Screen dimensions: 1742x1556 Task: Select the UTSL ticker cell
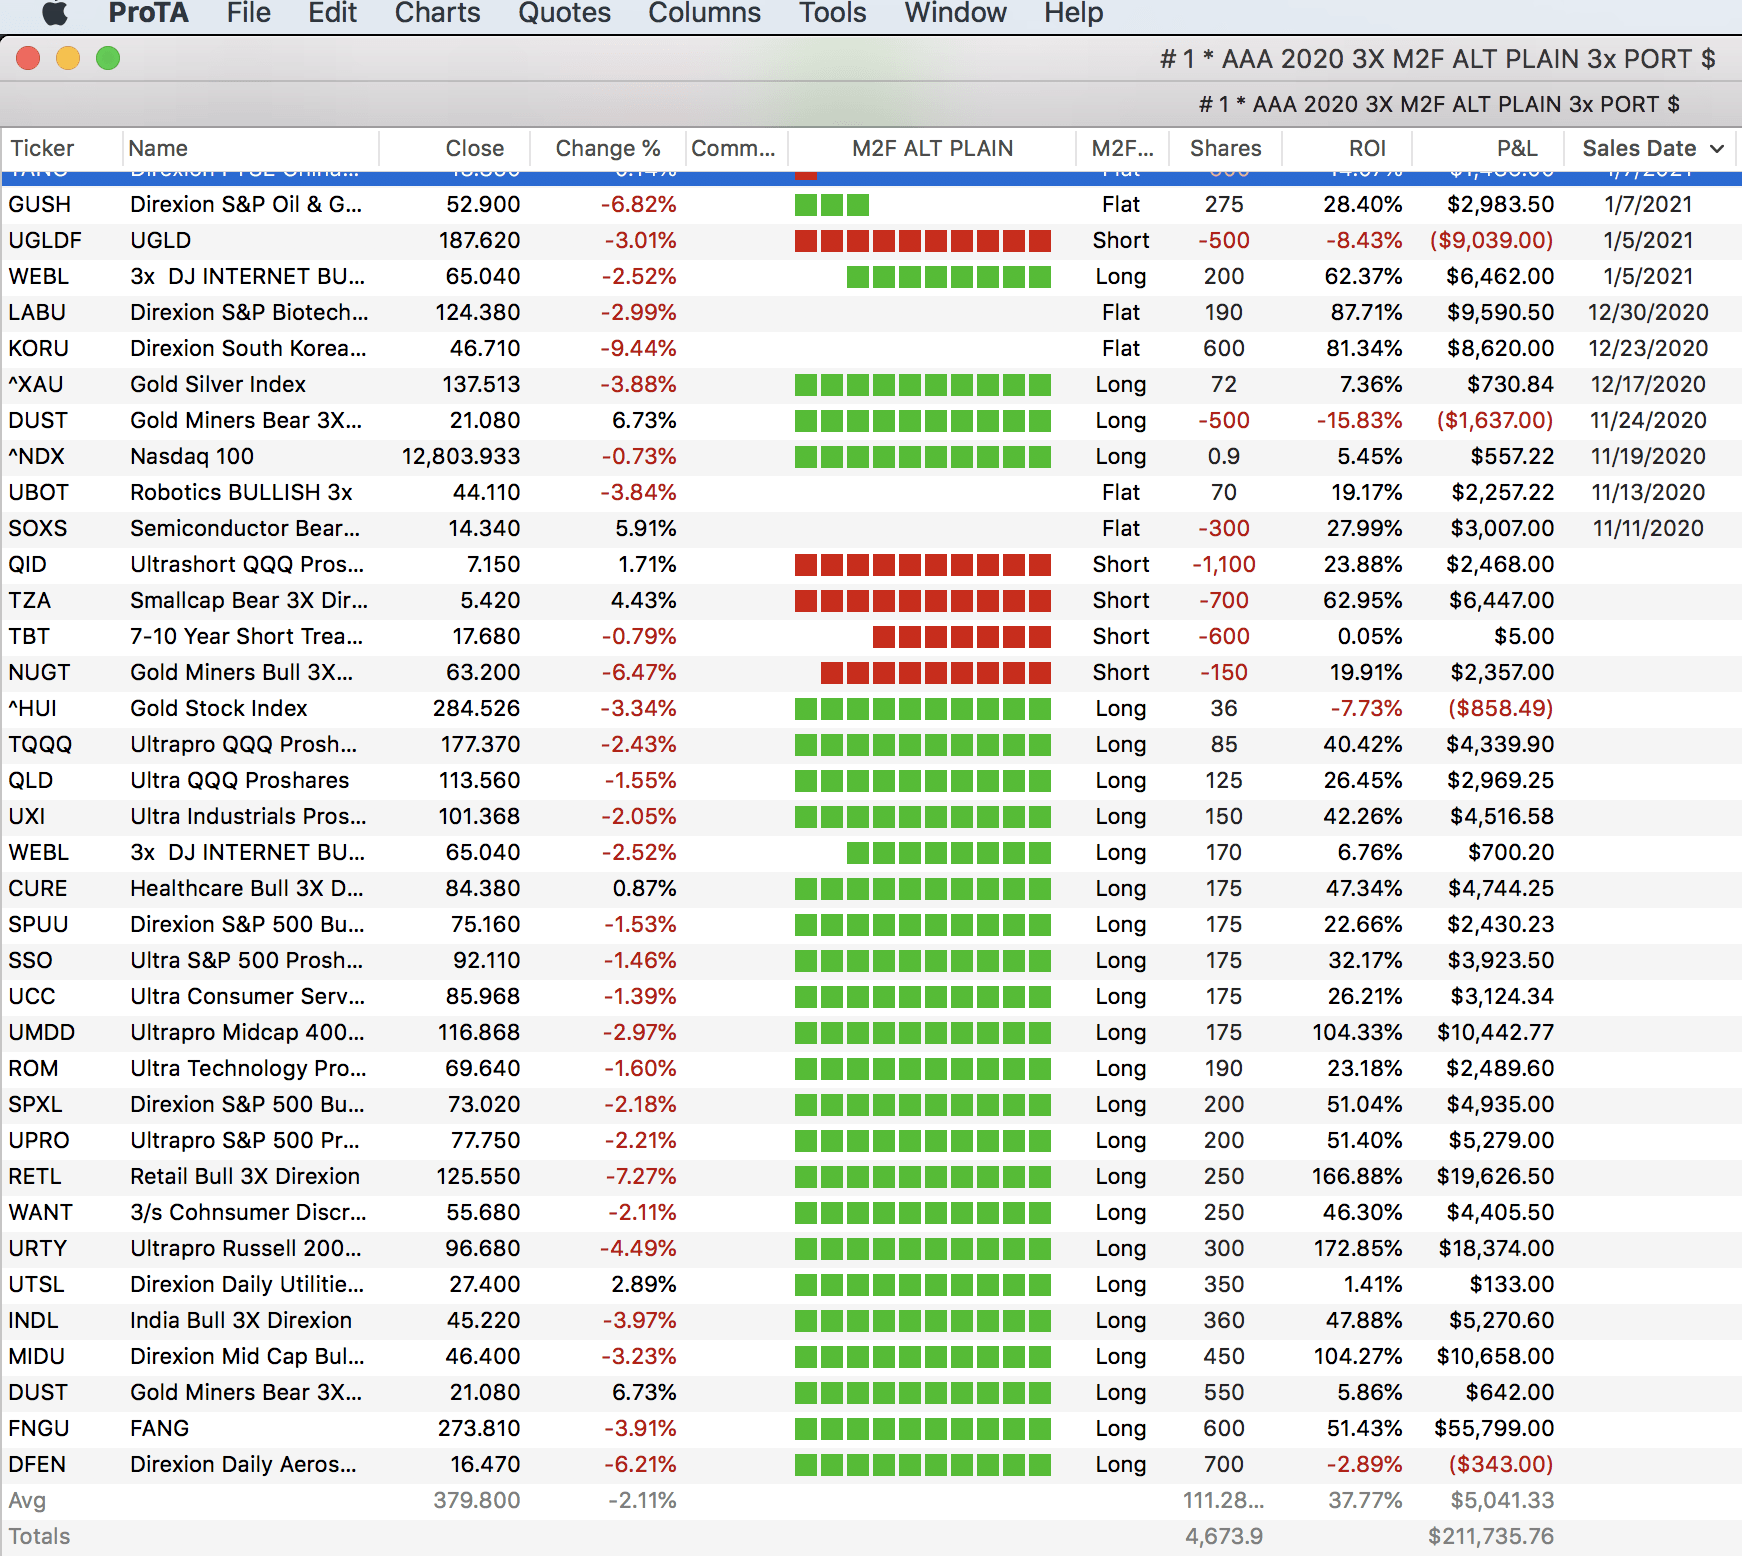pos(36,1284)
